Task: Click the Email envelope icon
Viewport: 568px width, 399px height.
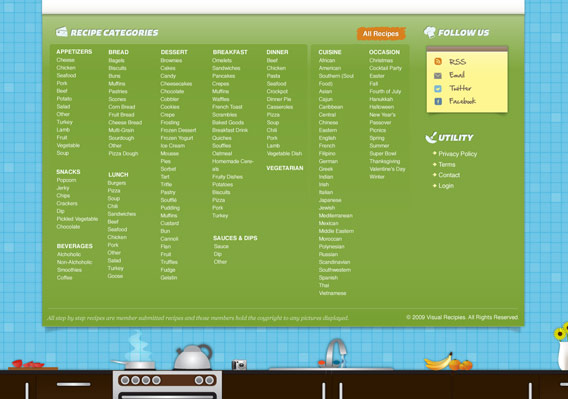Action: (x=438, y=75)
